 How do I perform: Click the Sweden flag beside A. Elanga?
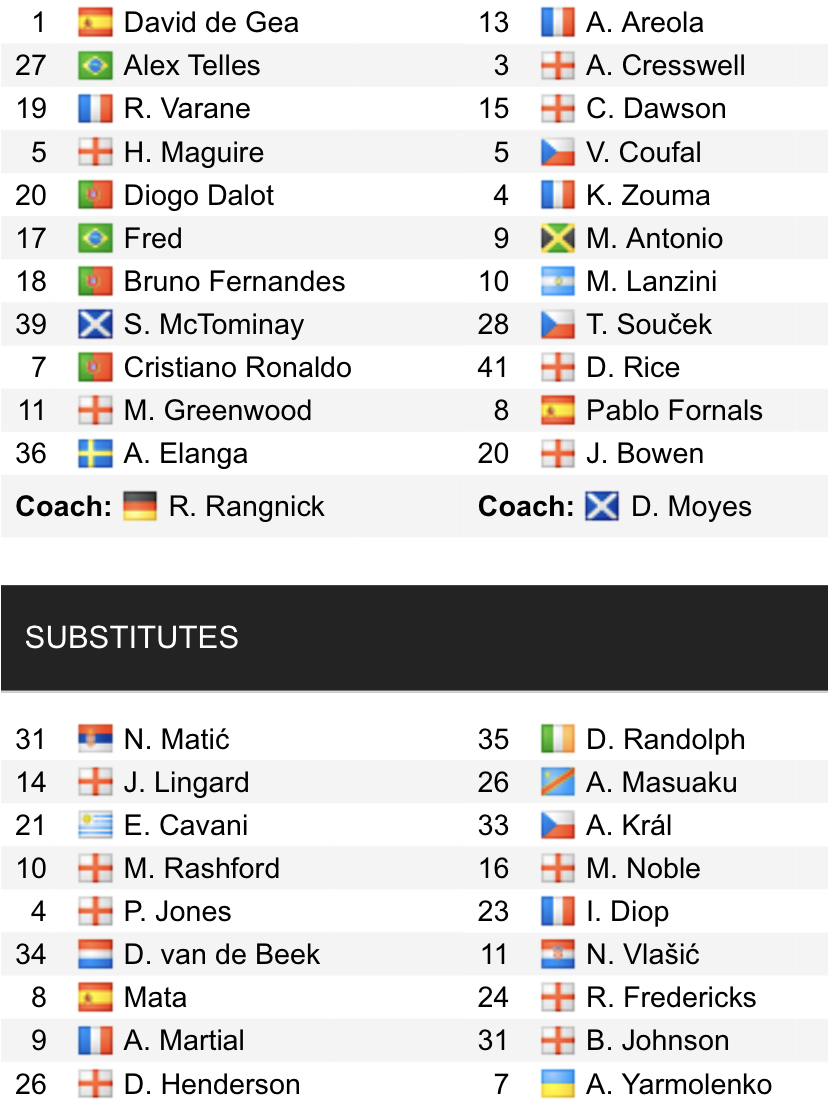(x=95, y=454)
